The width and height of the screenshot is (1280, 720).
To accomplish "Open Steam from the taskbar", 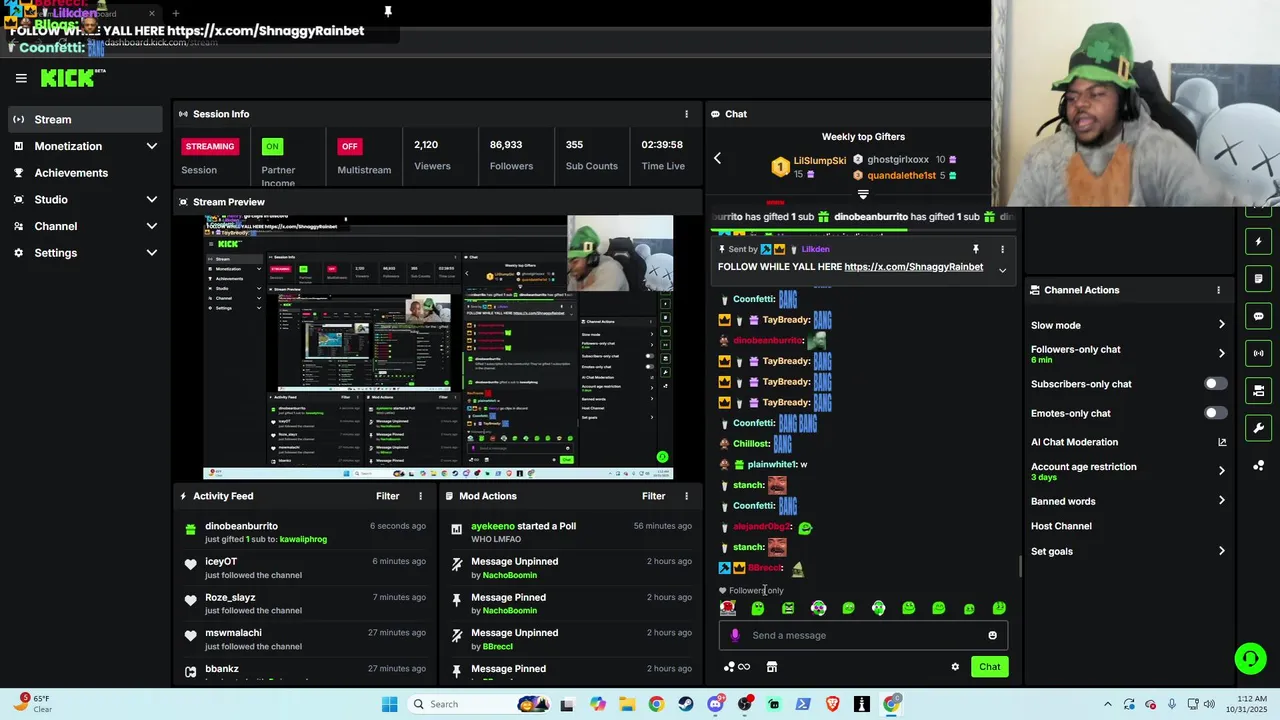I will pos(685,704).
